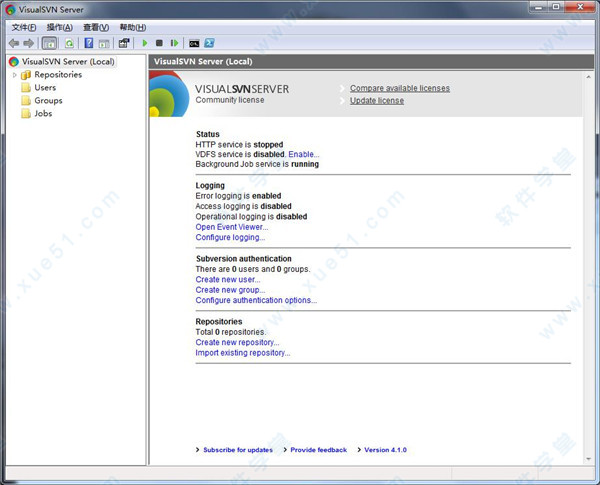Click Compare available licenses link
This screenshot has height=485, width=600.
click(400, 88)
